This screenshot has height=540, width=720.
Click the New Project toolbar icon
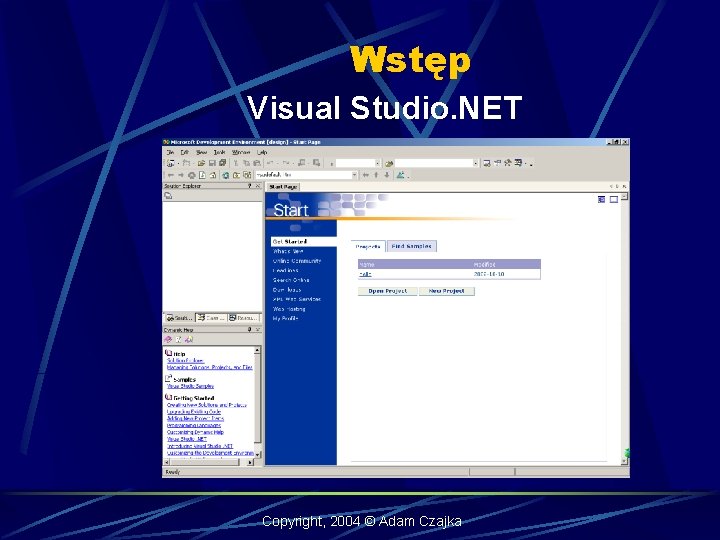pyautogui.click(x=170, y=163)
